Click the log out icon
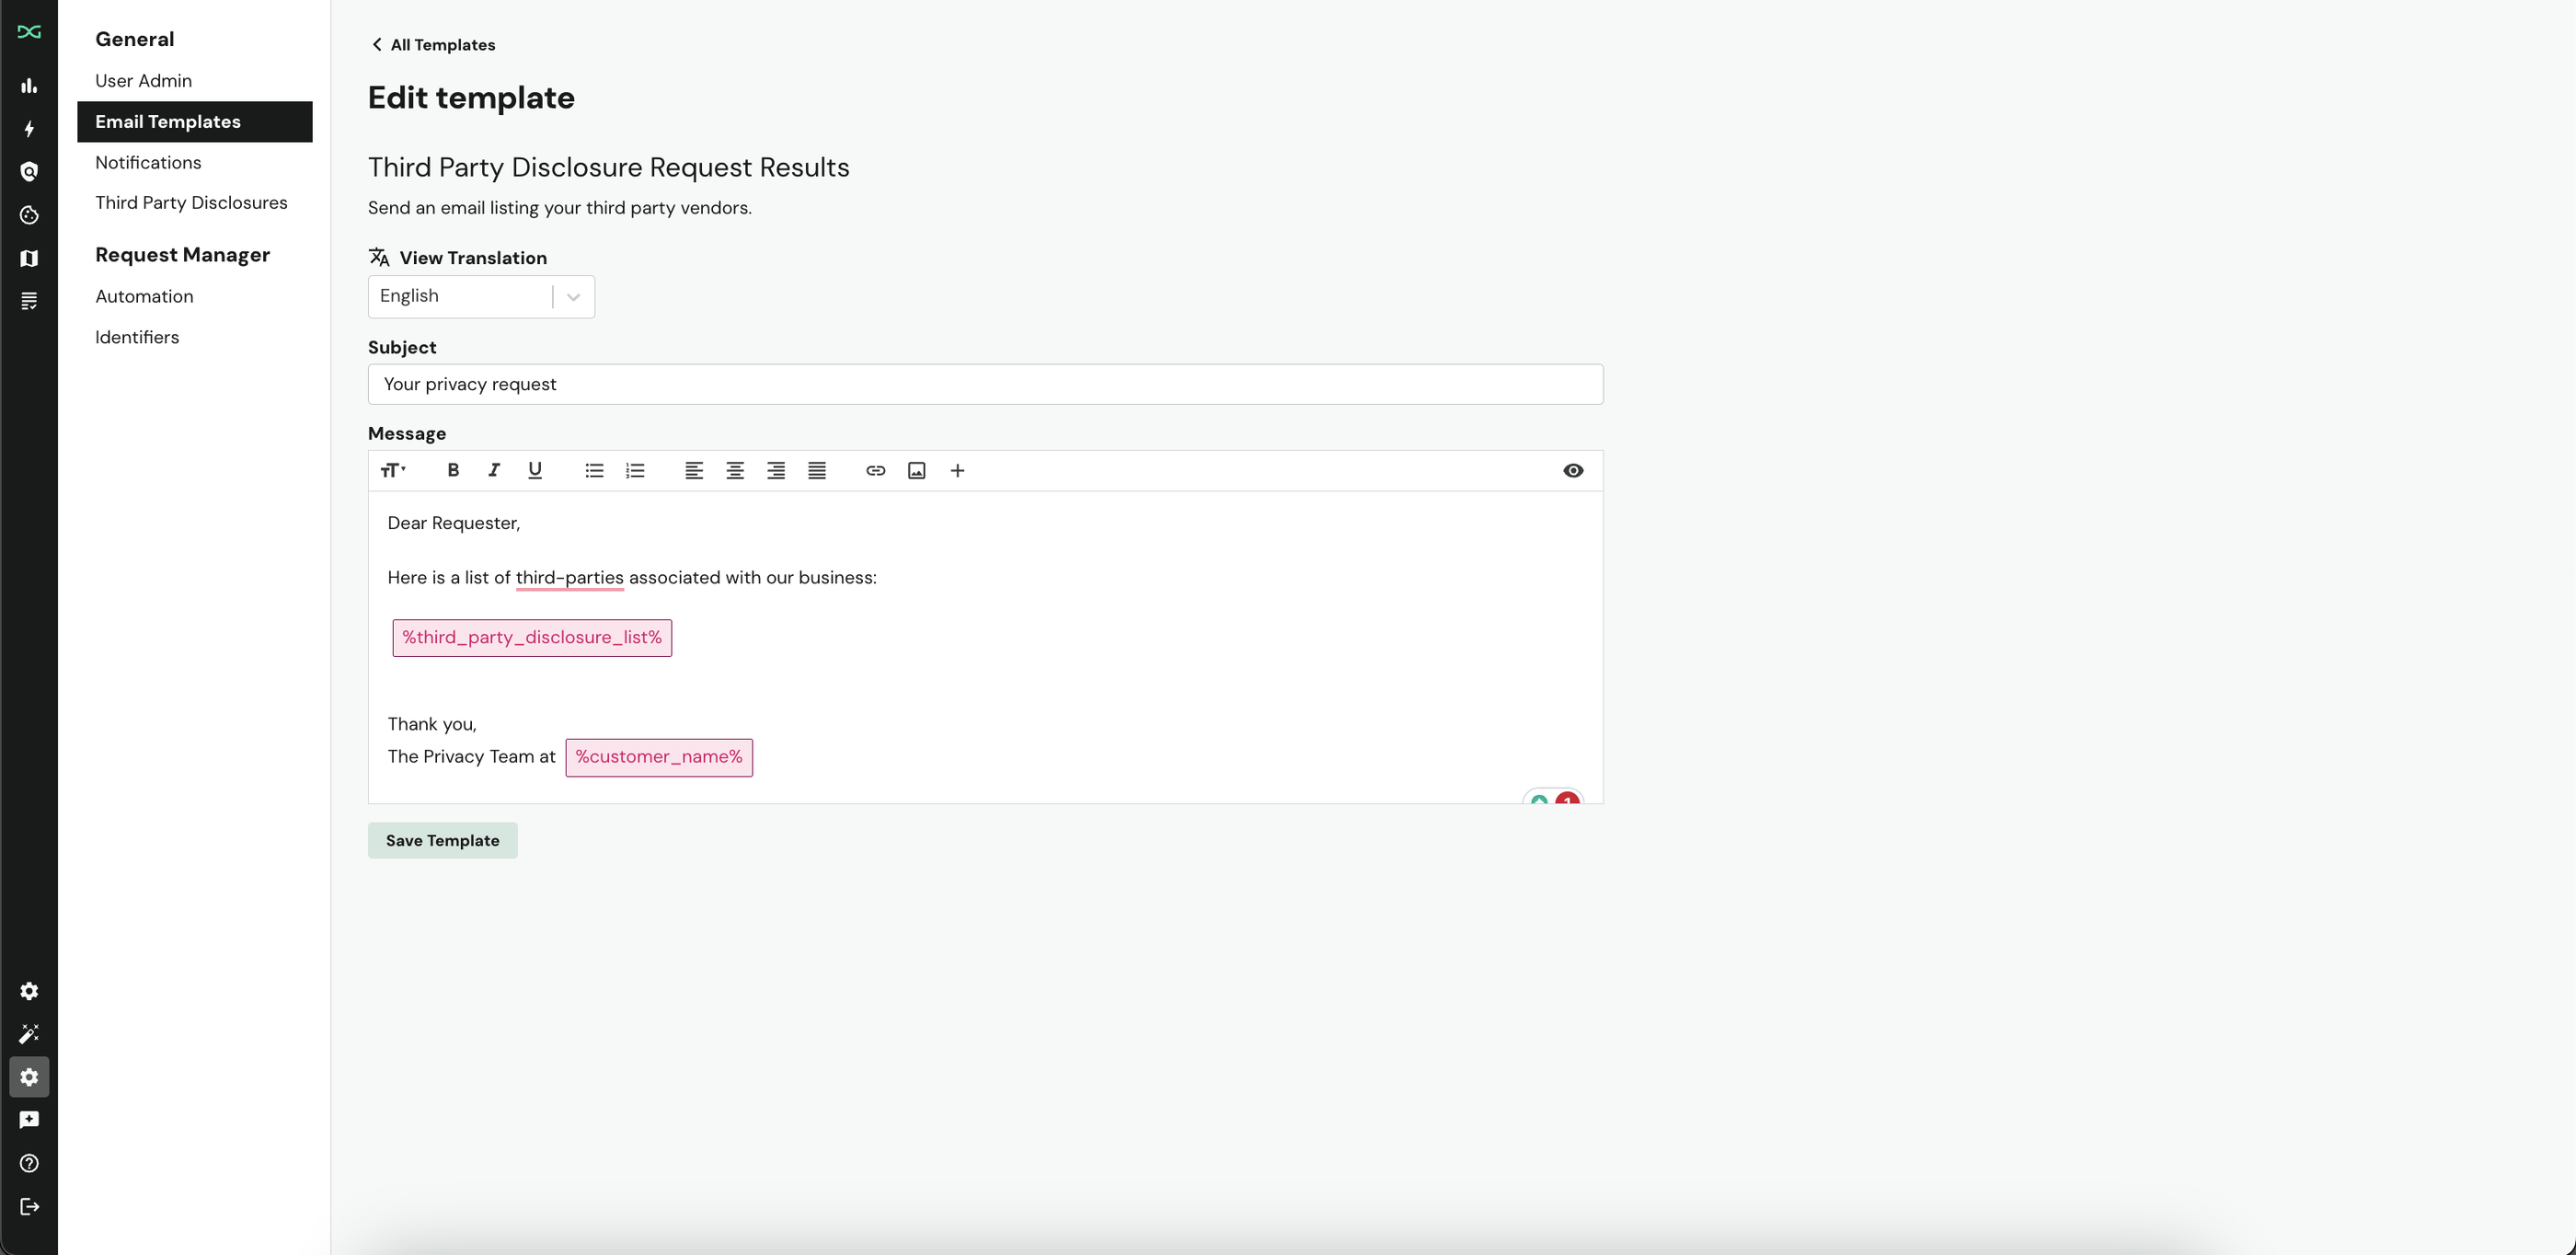 pyautogui.click(x=29, y=1206)
